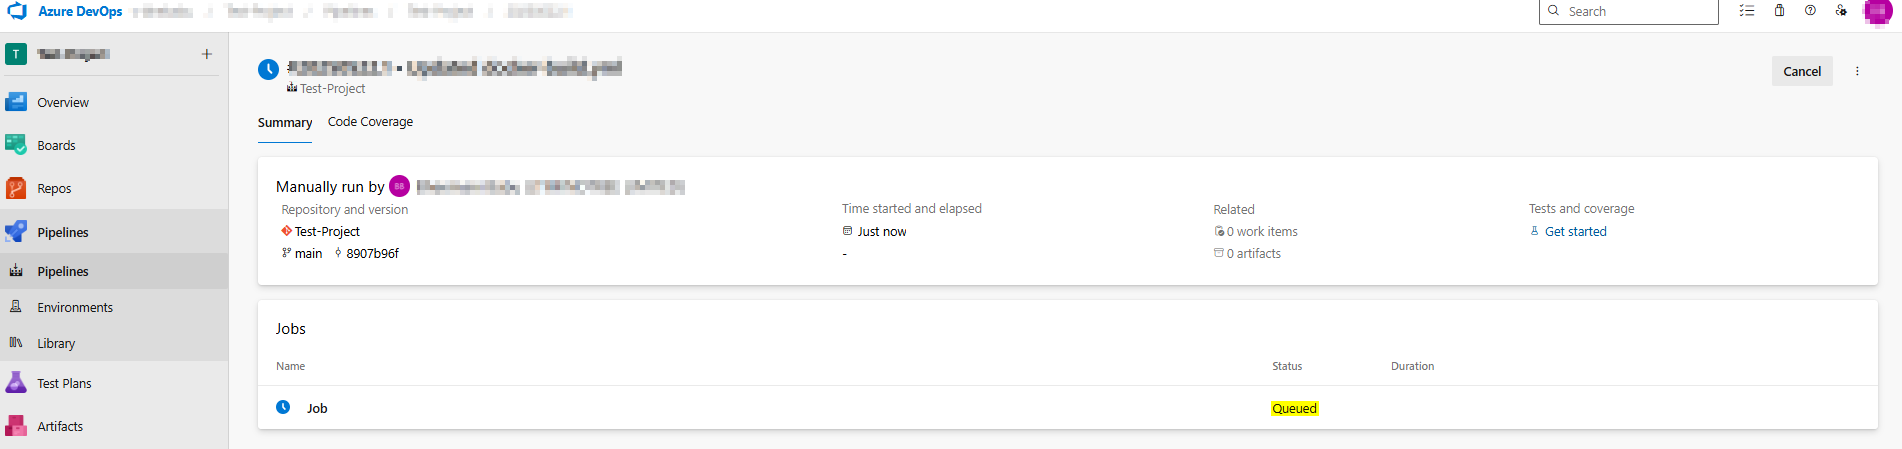This screenshot has width=1902, height=449.
Task: Open more actions menu beside Cancel
Action: pos(1857,71)
